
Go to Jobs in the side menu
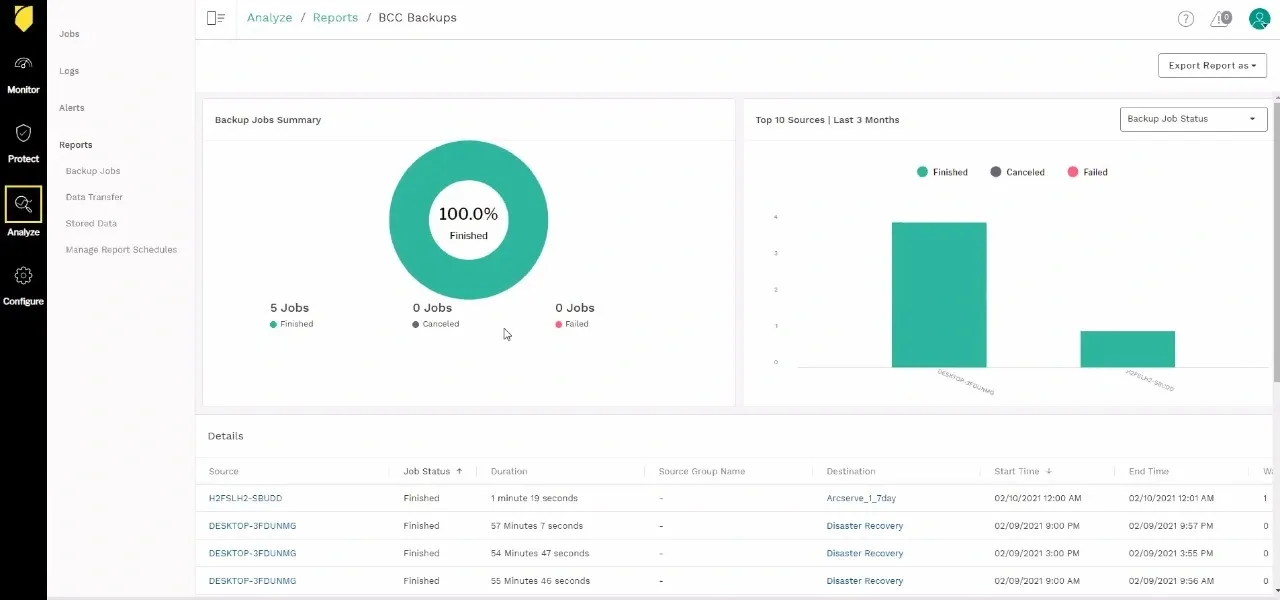point(69,34)
